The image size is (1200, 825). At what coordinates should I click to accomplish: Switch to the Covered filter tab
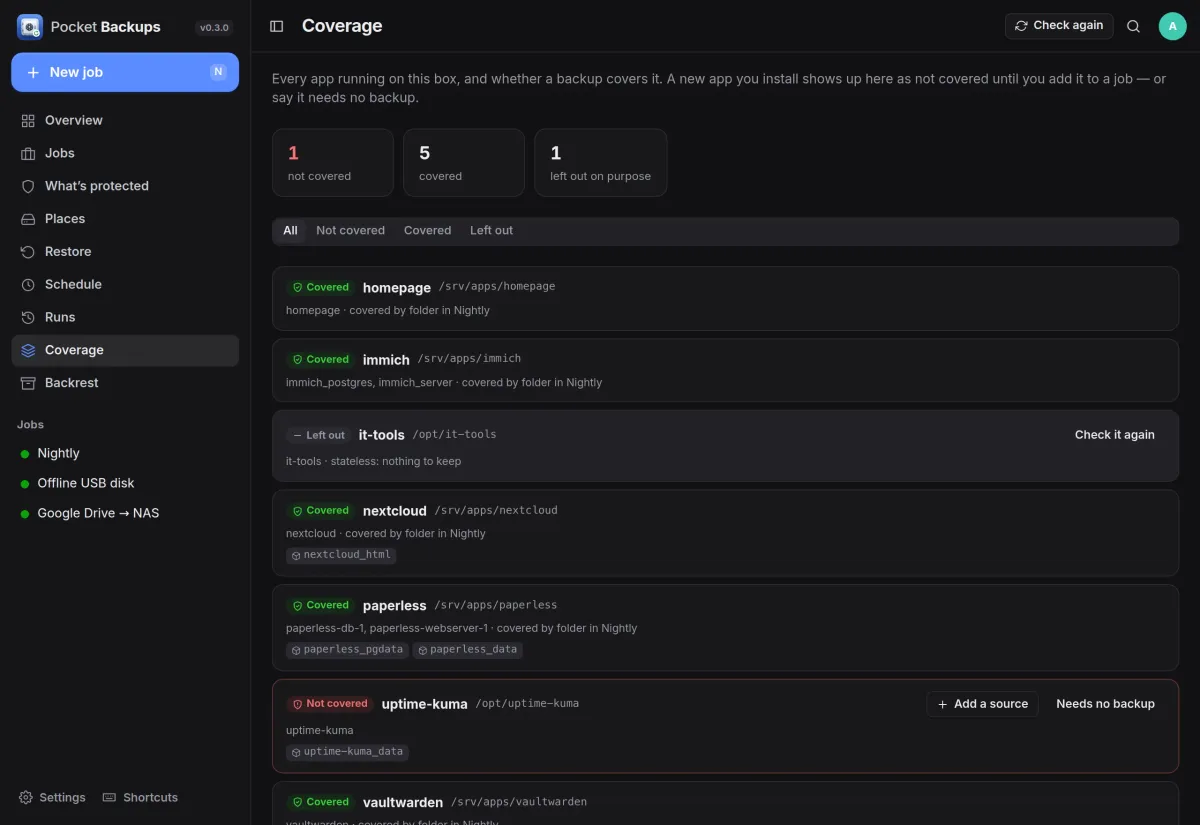(x=427, y=230)
